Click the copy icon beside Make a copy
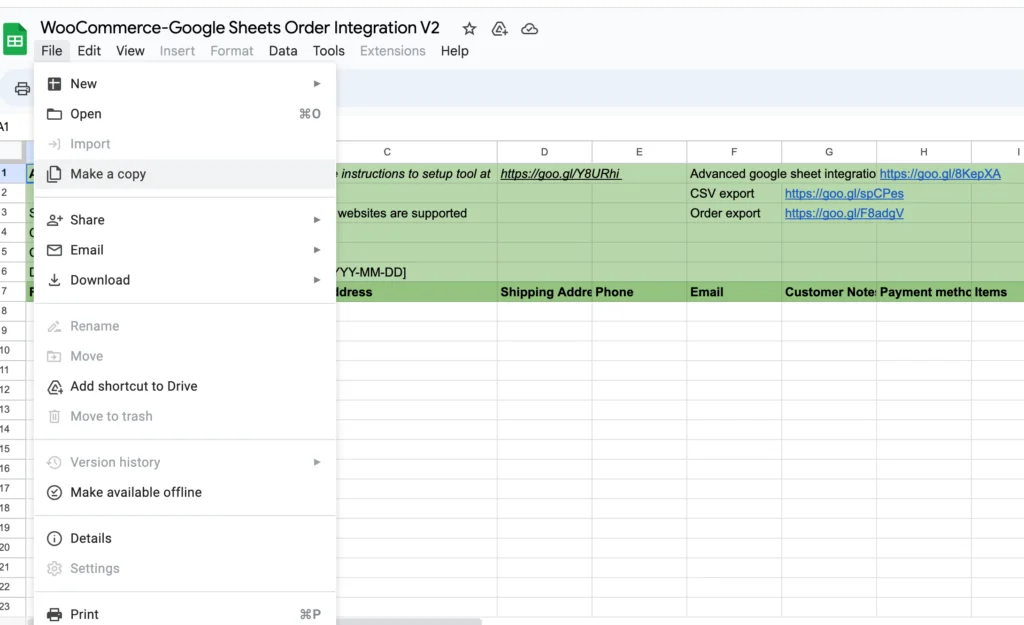 tap(54, 174)
